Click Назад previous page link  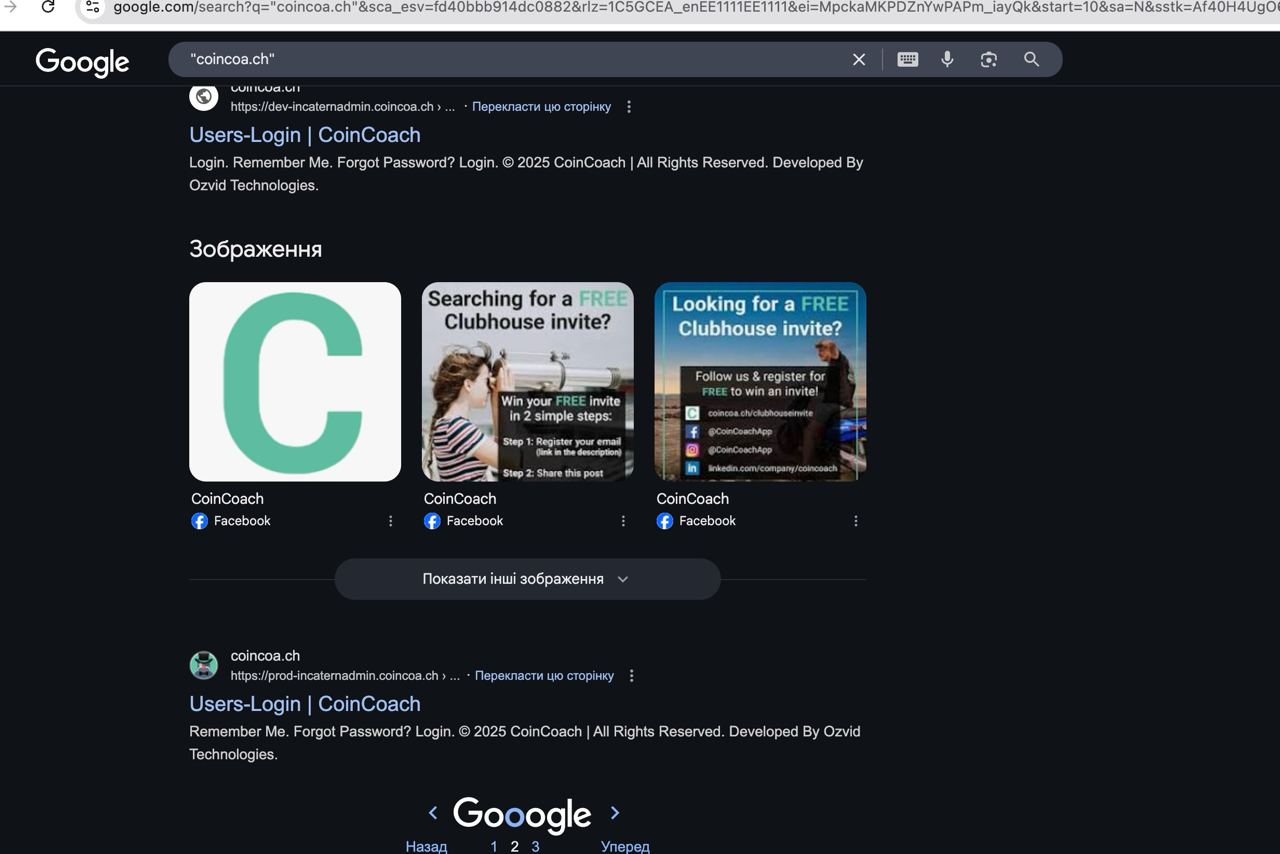tap(426, 846)
